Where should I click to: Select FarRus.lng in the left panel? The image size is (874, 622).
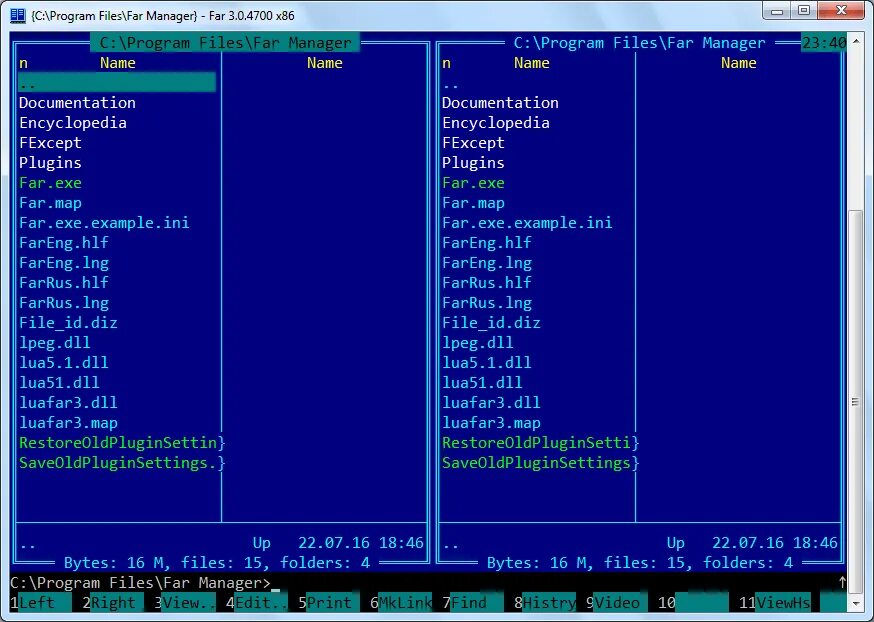[64, 303]
